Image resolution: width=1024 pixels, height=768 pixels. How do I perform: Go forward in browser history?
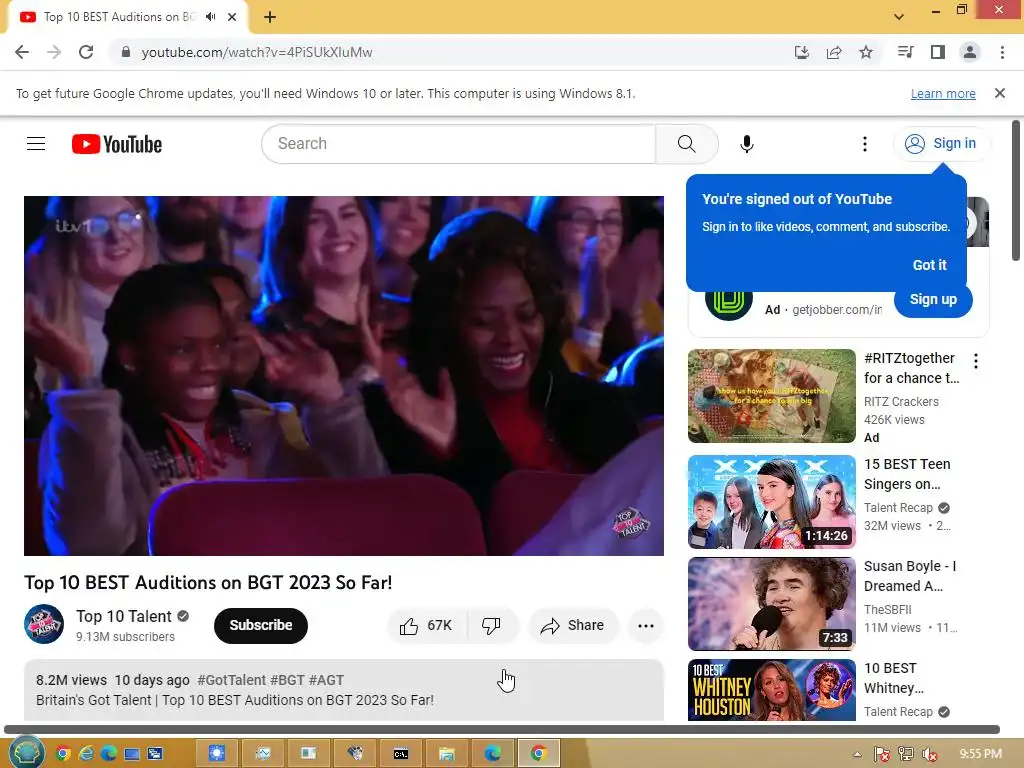pyautogui.click(x=54, y=52)
